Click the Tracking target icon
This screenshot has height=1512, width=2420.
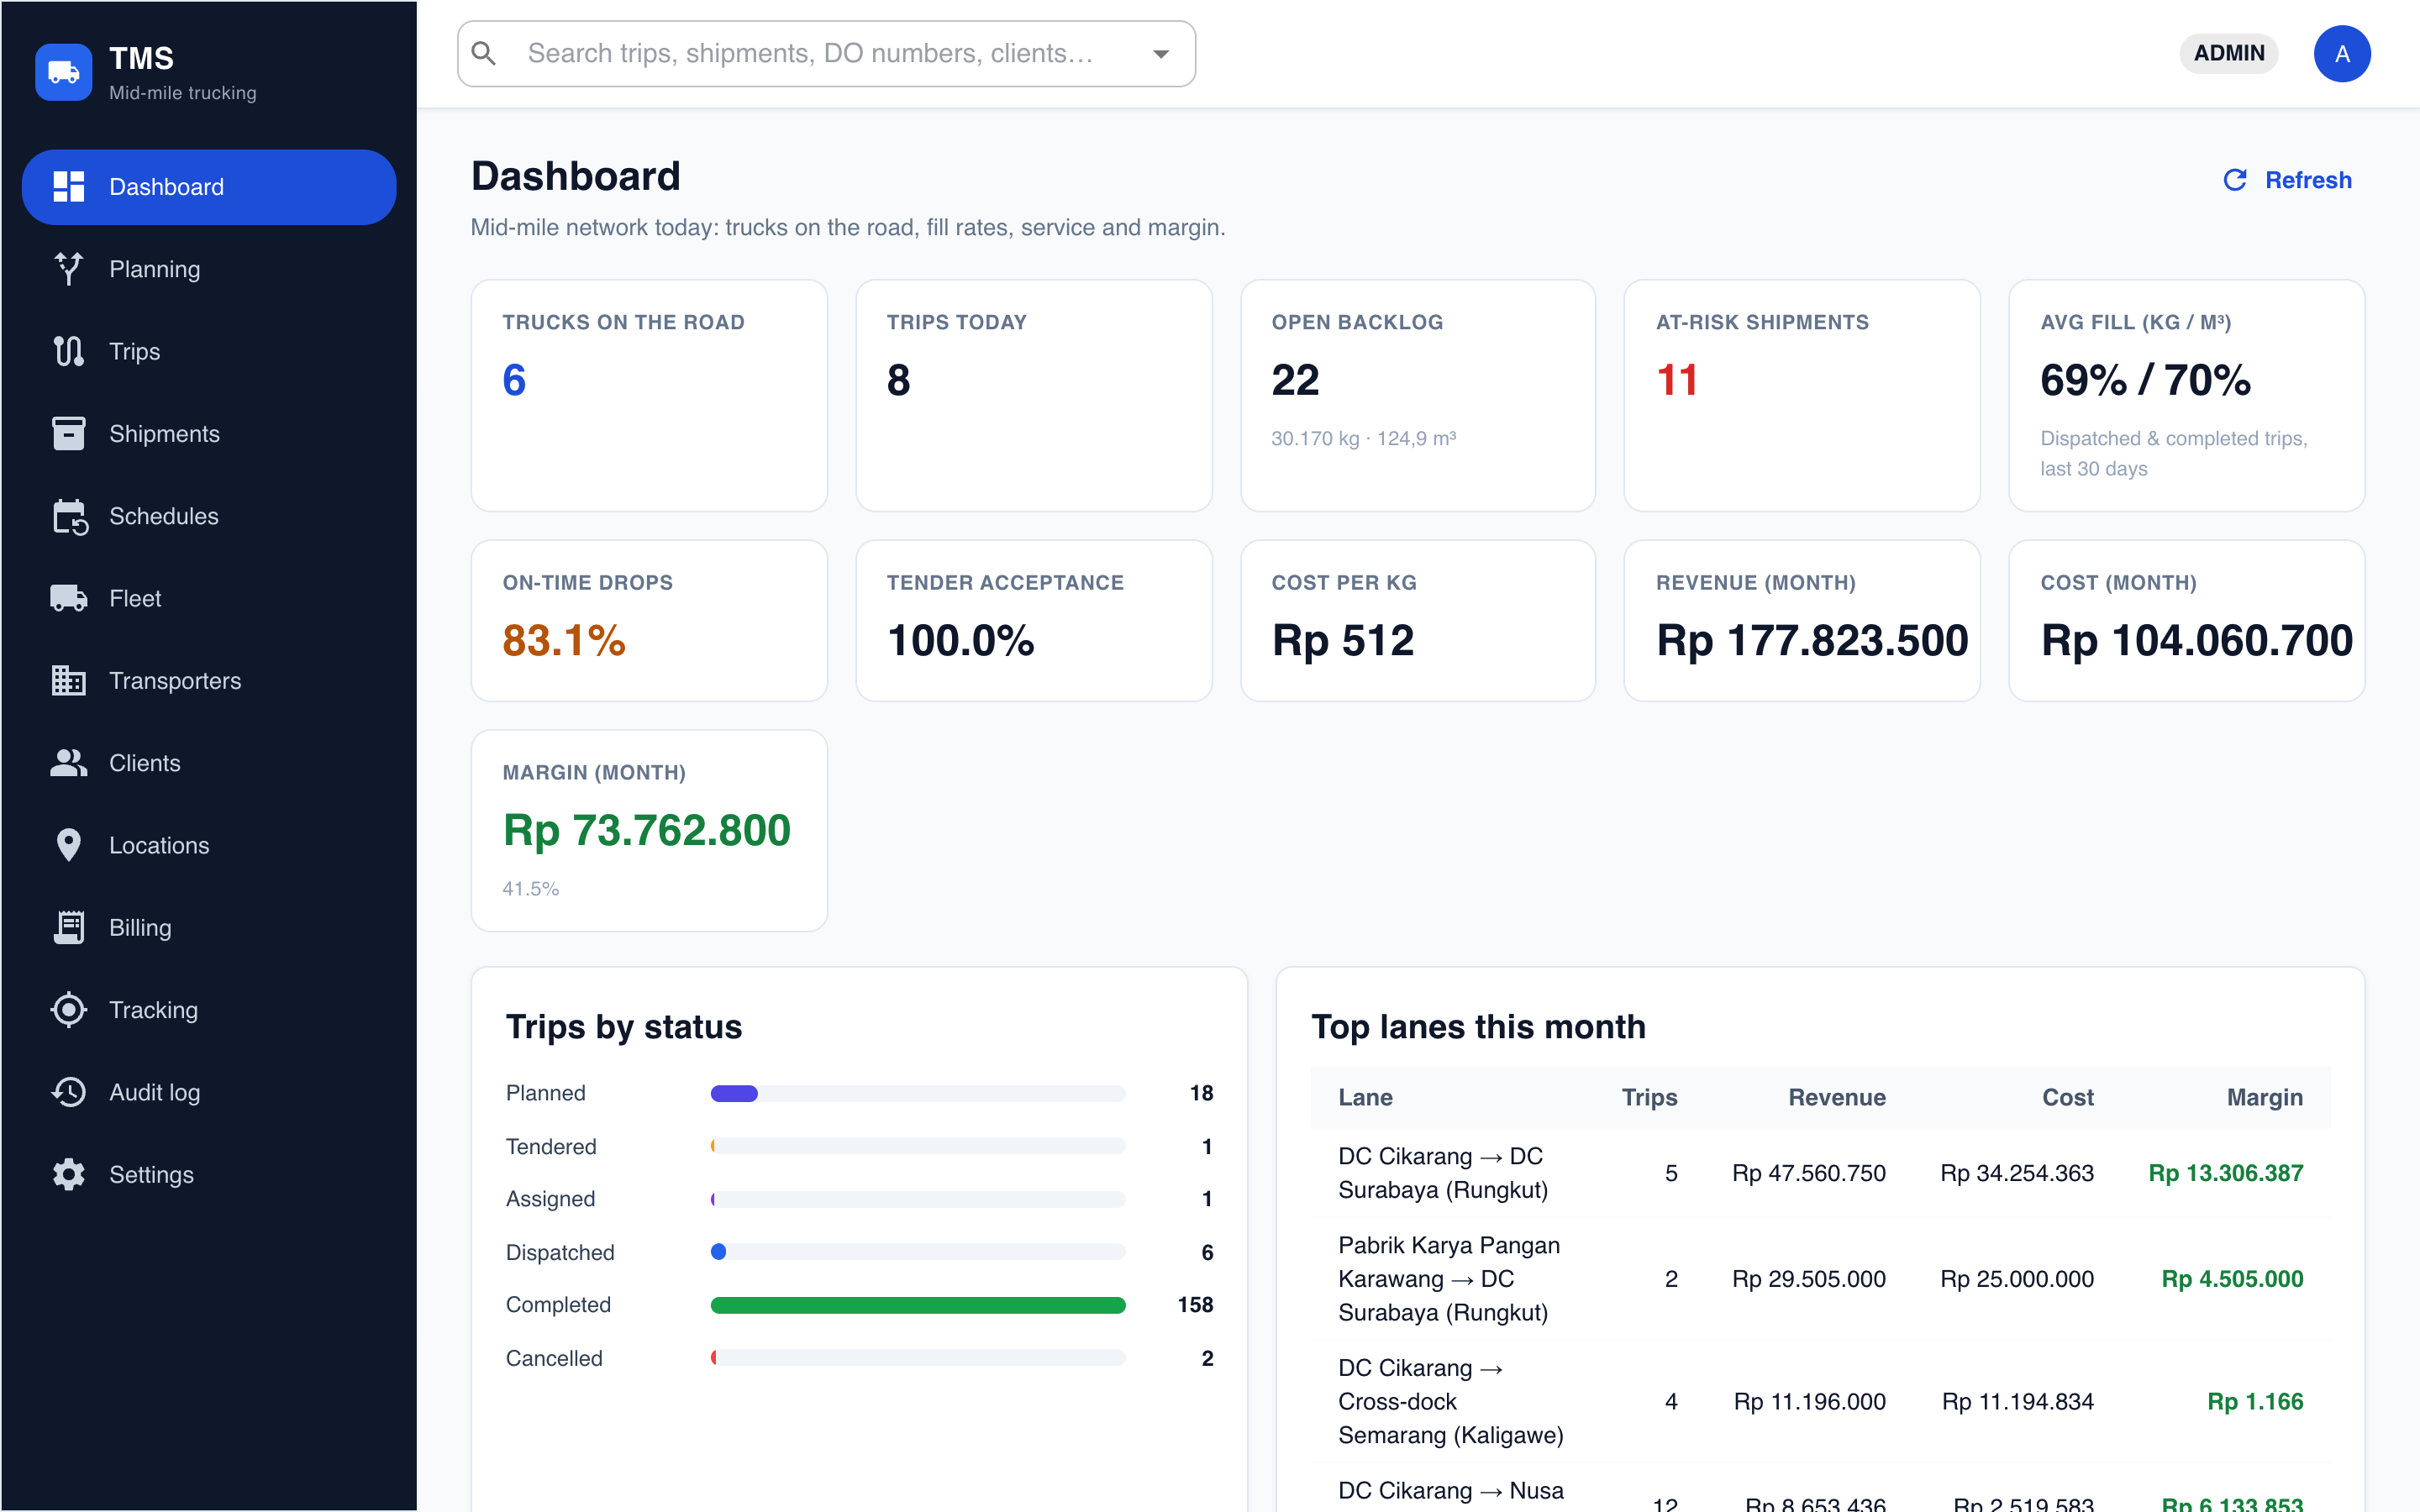tap(68, 1009)
